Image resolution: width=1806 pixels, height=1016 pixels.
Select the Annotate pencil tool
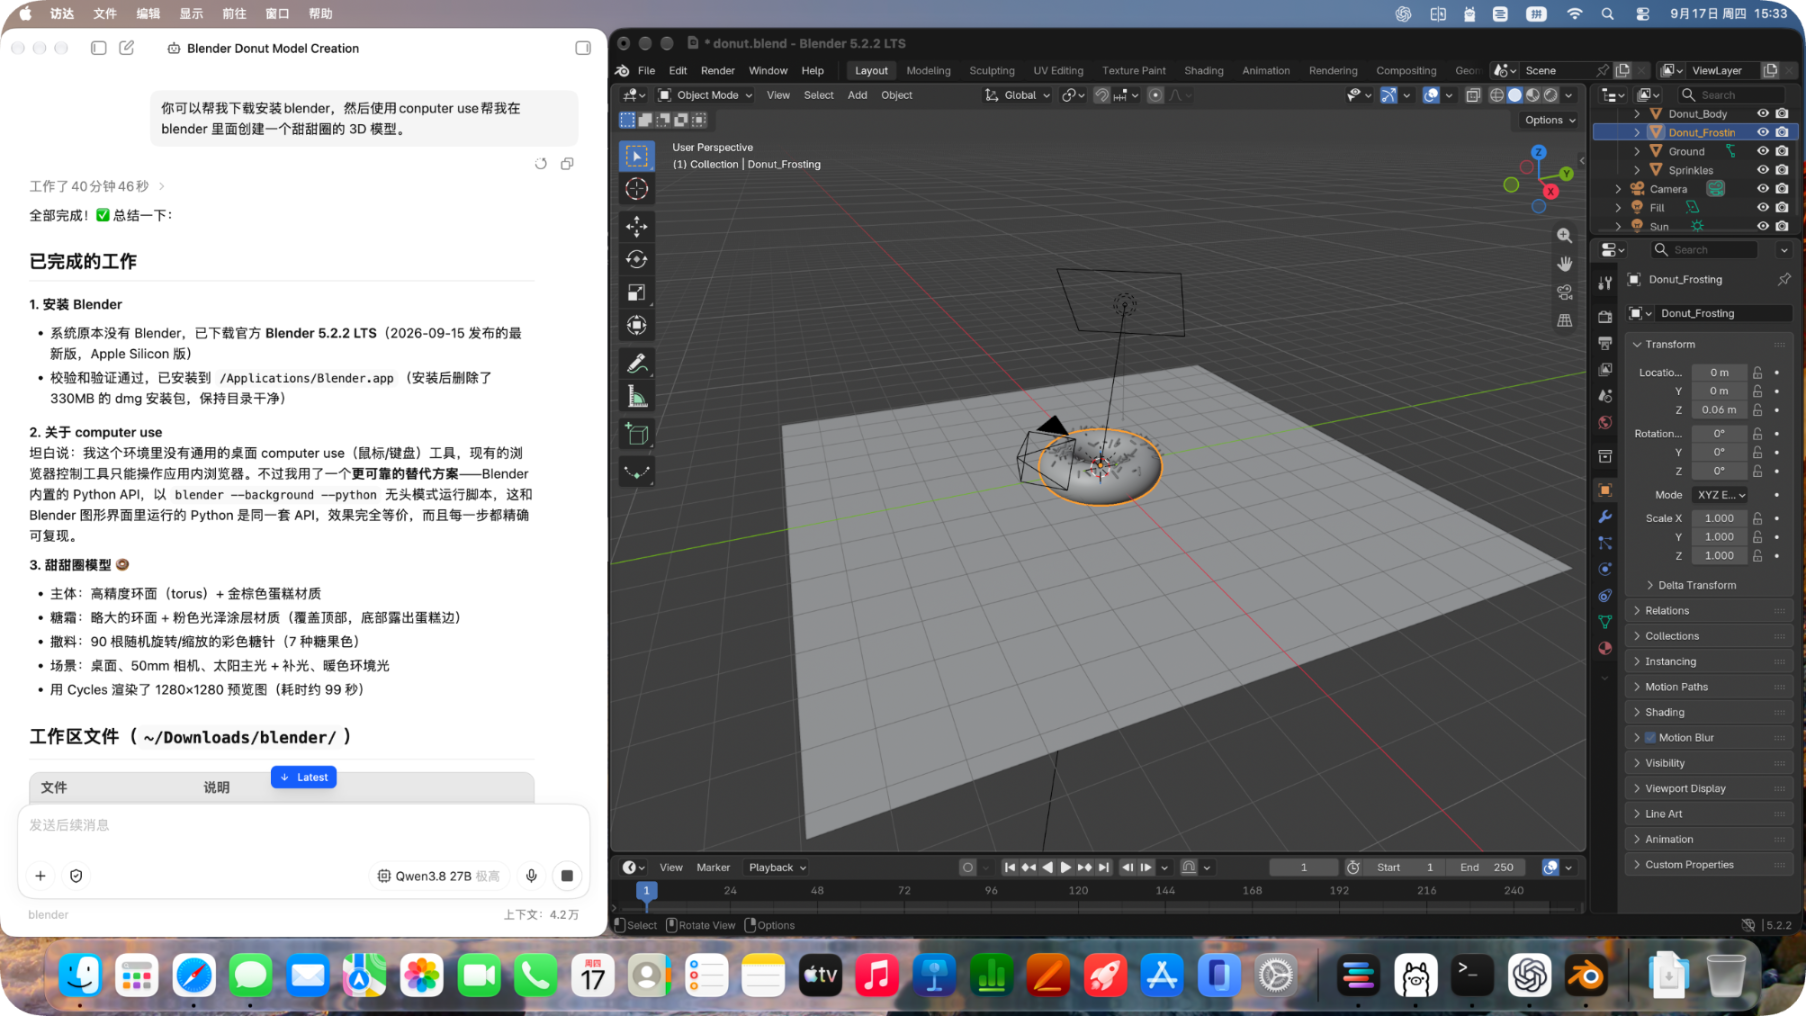coord(637,364)
